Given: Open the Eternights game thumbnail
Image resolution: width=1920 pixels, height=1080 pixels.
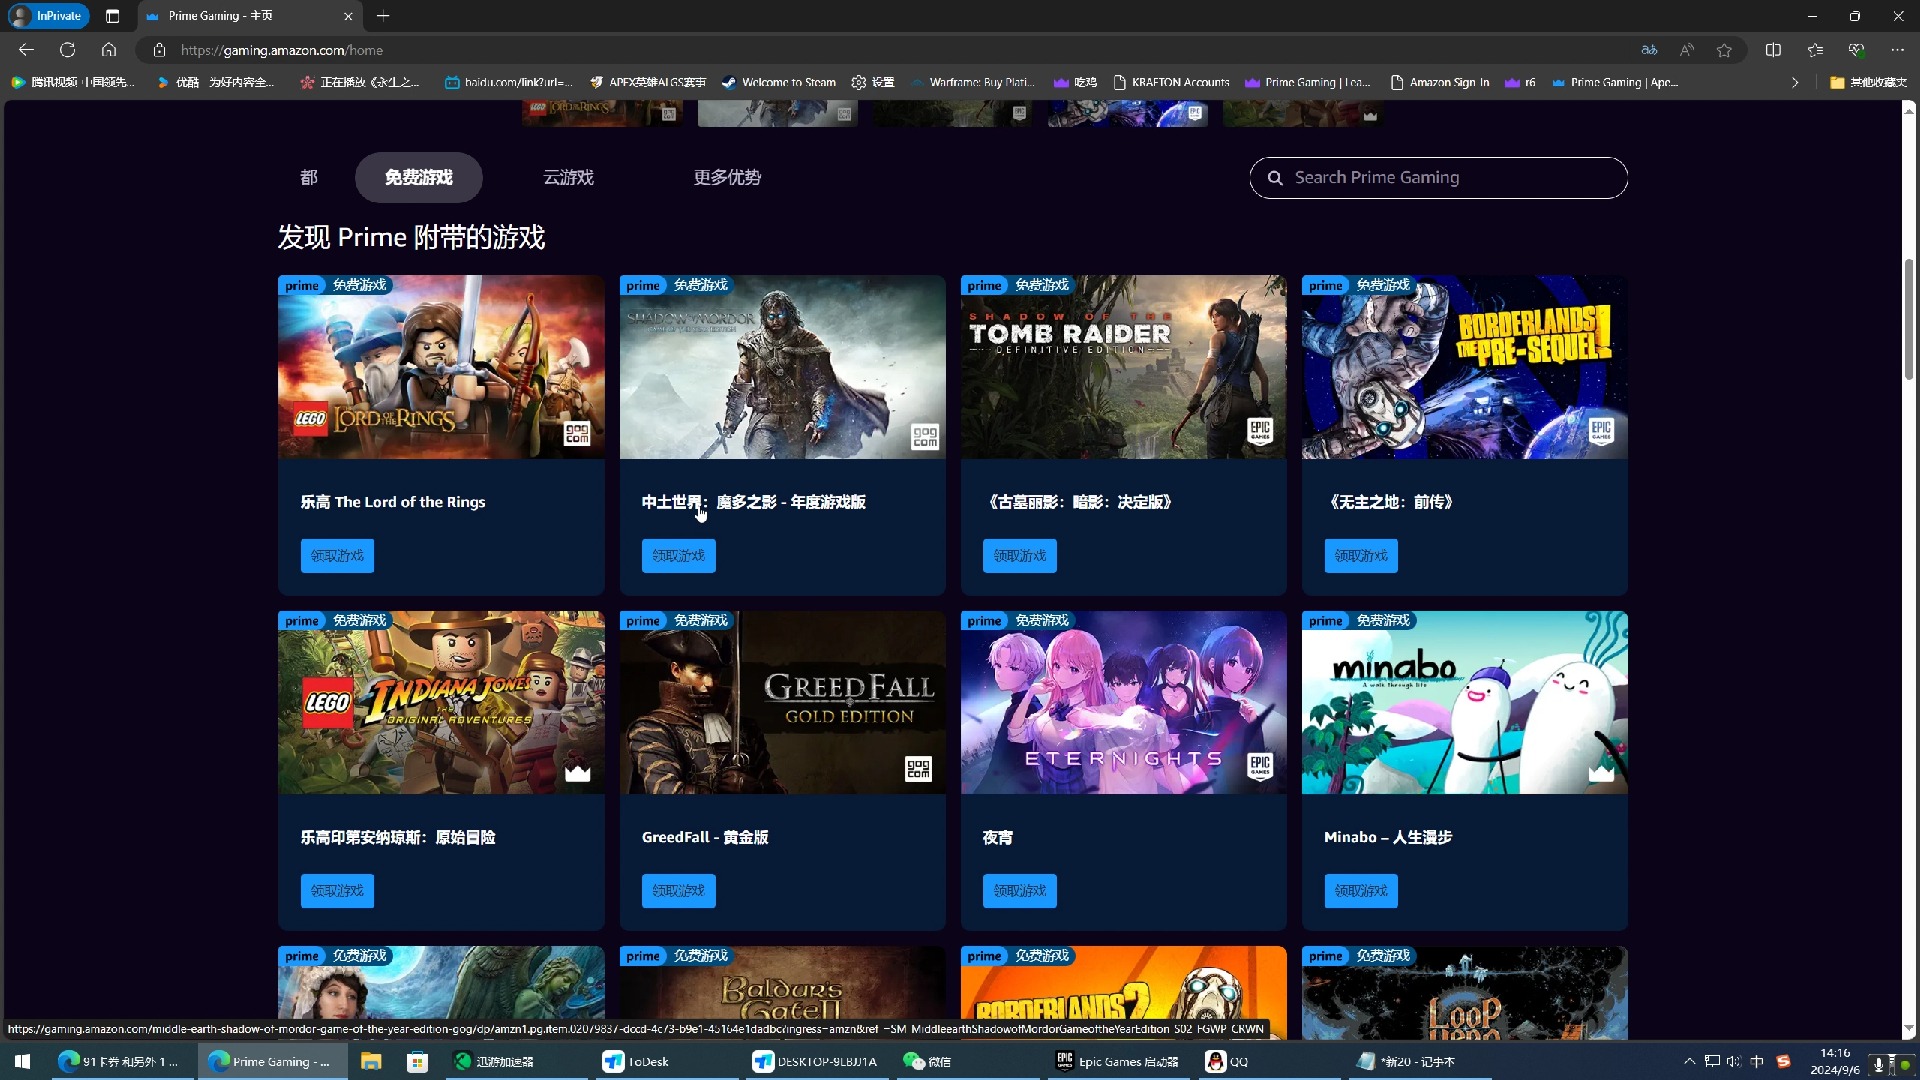Looking at the screenshot, I should click(x=1123, y=703).
